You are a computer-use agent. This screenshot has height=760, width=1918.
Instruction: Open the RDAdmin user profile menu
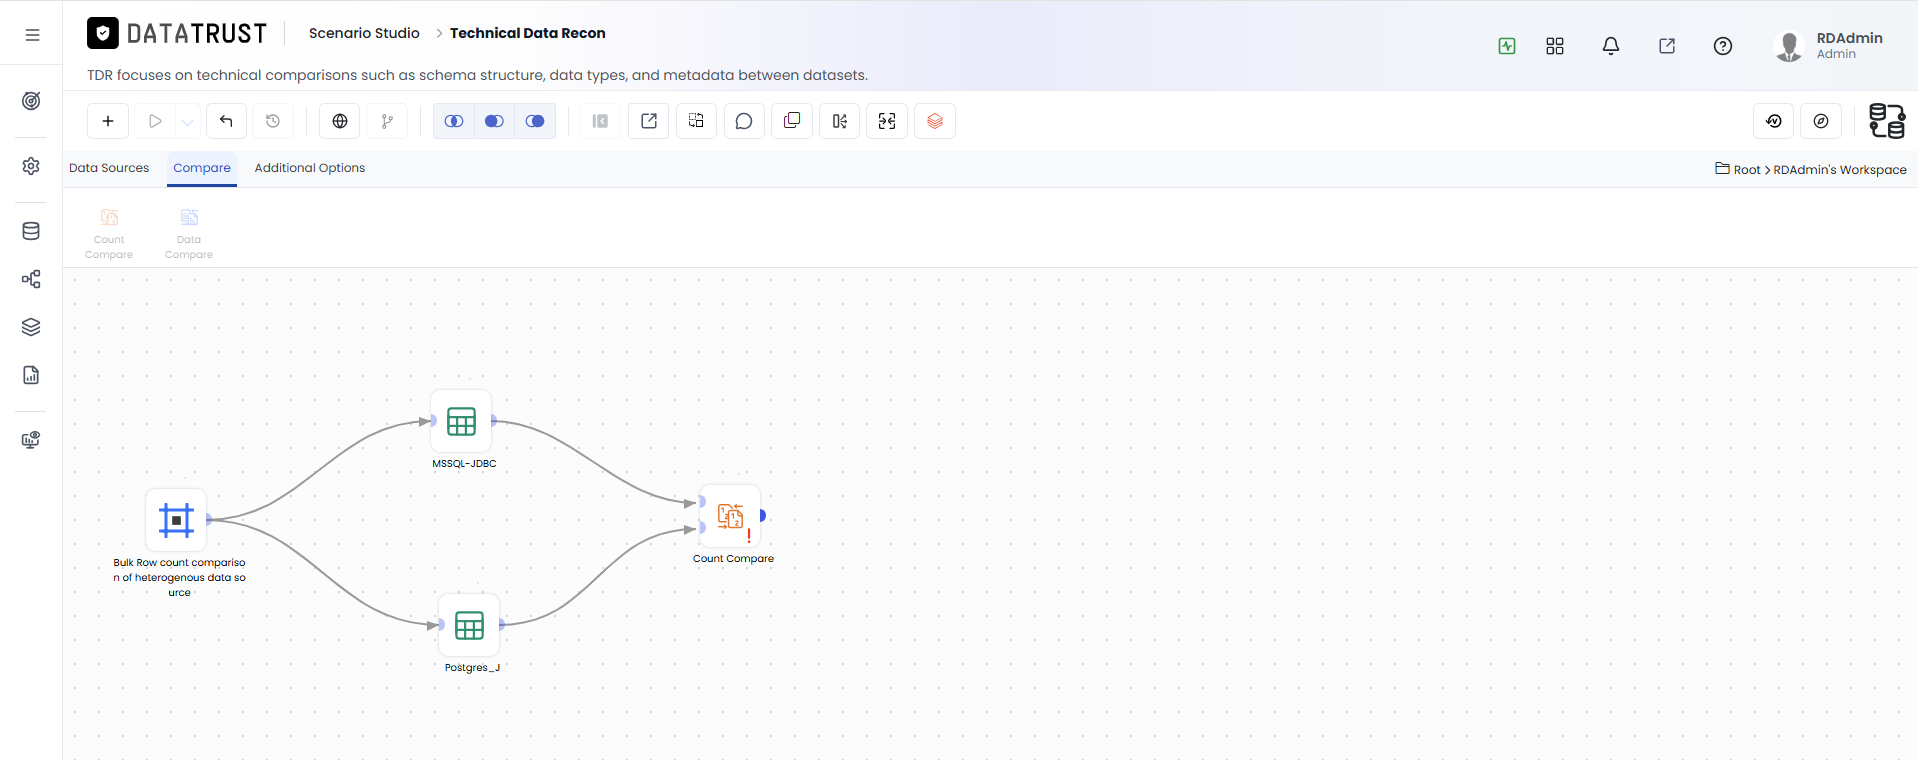click(x=1828, y=46)
